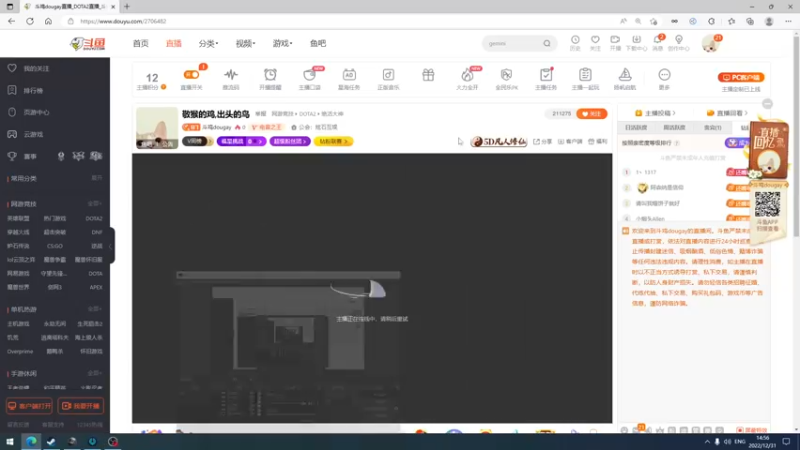Click the search input field
This screenshot has height=450, width=800.
pos(513,43)
